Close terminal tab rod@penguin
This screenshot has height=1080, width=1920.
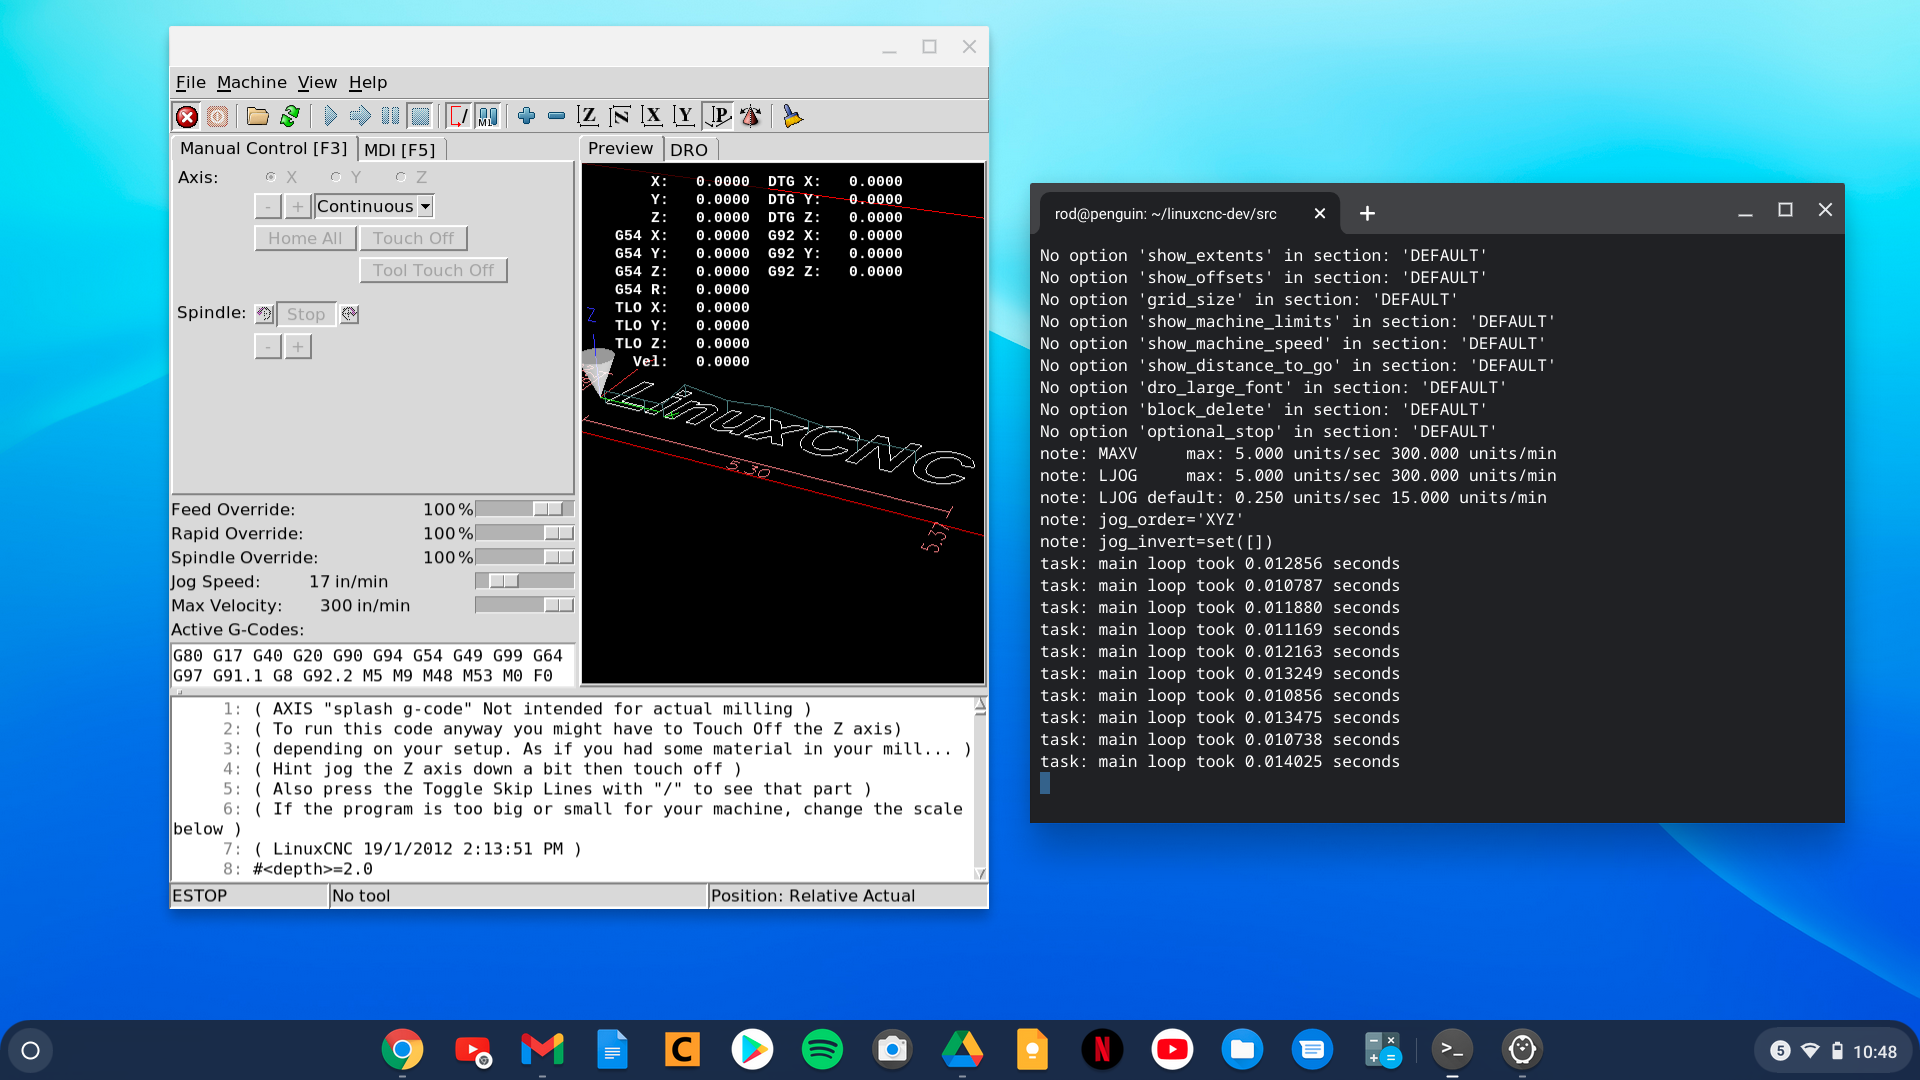coord(1320,214)
